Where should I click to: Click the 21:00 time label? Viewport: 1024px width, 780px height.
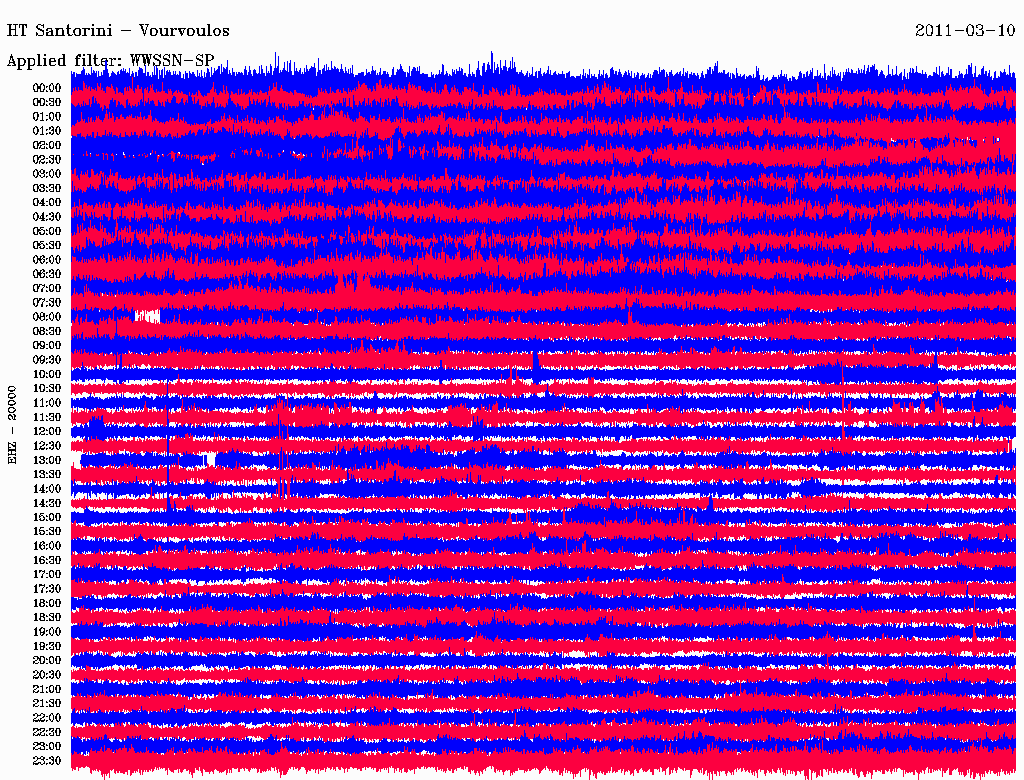tap(47, 689)
